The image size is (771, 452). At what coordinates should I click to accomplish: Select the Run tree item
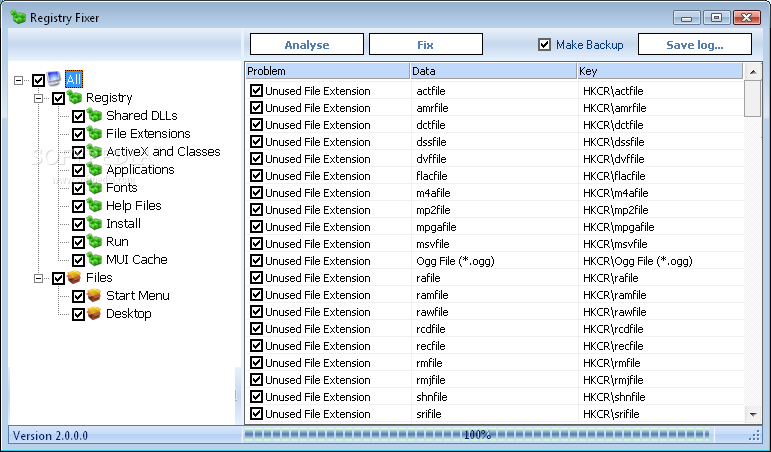tap(118, 241)
